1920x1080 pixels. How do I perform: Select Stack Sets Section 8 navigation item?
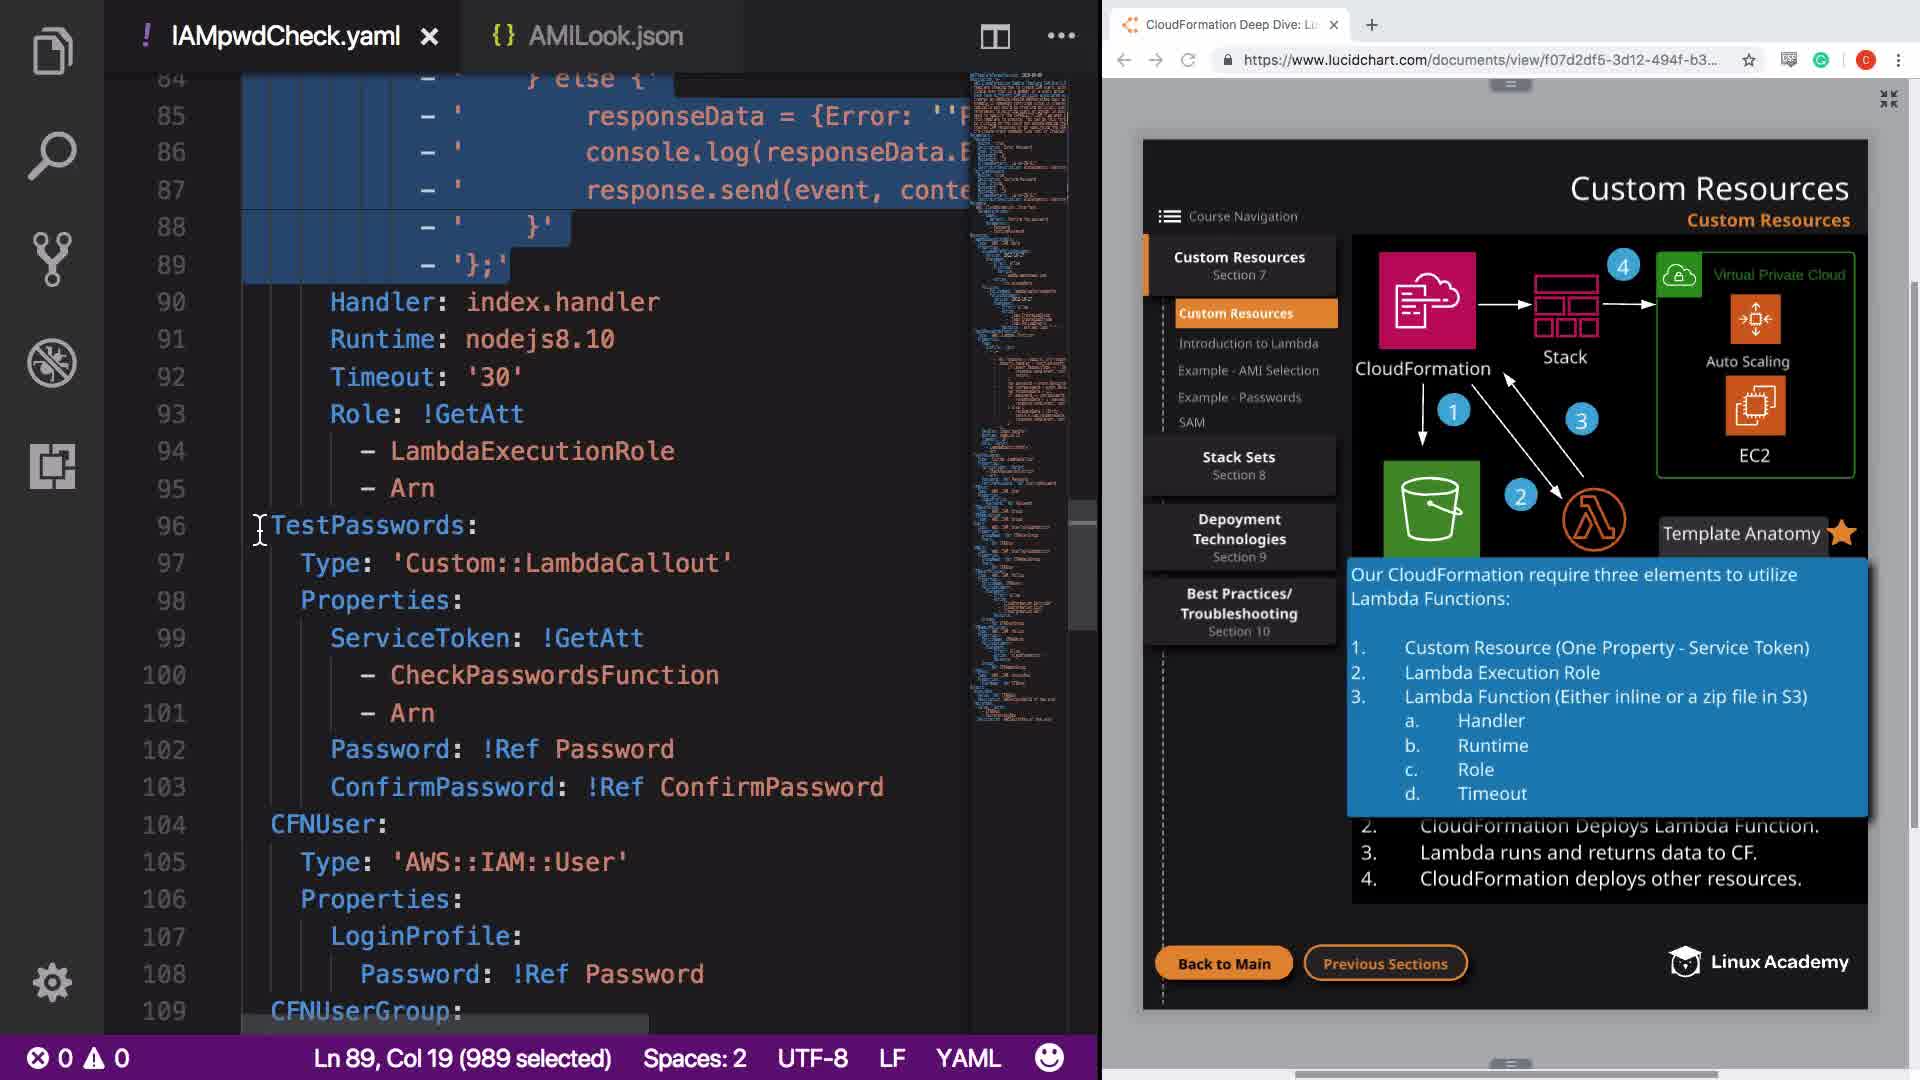point(1238,465)
